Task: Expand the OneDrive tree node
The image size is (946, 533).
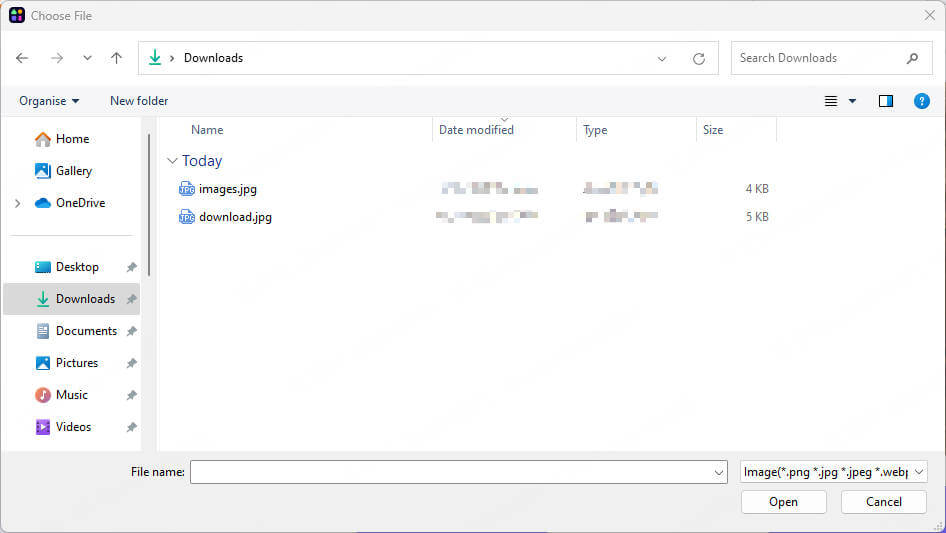Action: click(x=17, y=203)
